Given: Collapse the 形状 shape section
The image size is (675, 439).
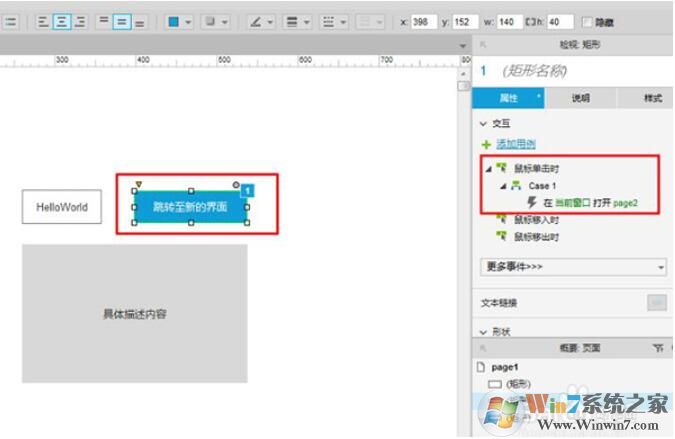Looking at the screenshot, I should [483, 332].
